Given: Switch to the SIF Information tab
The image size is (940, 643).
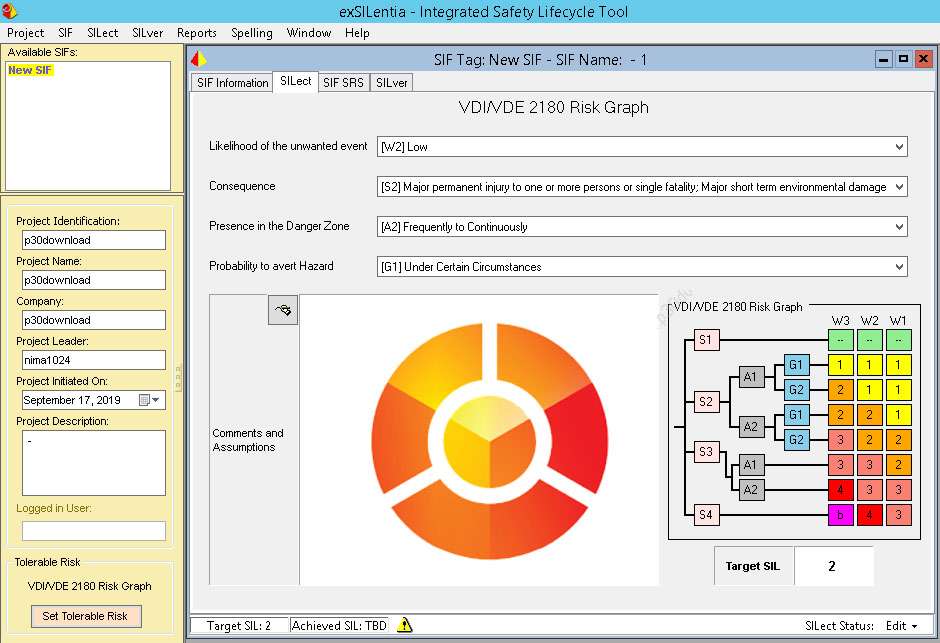Looking at the screenshot, I should [230, 83].
